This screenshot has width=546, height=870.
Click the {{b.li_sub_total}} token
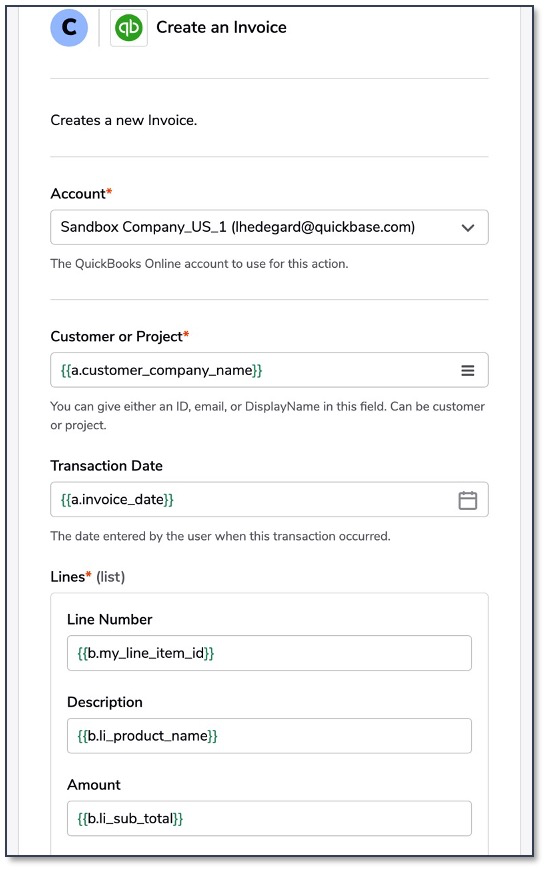point(130,818)
